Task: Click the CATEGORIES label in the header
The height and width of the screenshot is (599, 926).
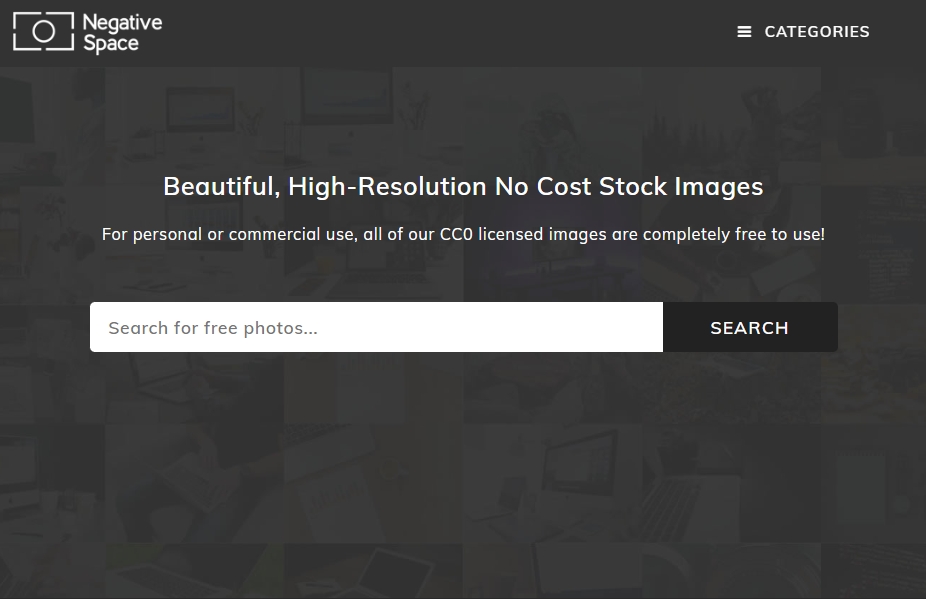Action: pyautogui.click(x=816, y=32)
